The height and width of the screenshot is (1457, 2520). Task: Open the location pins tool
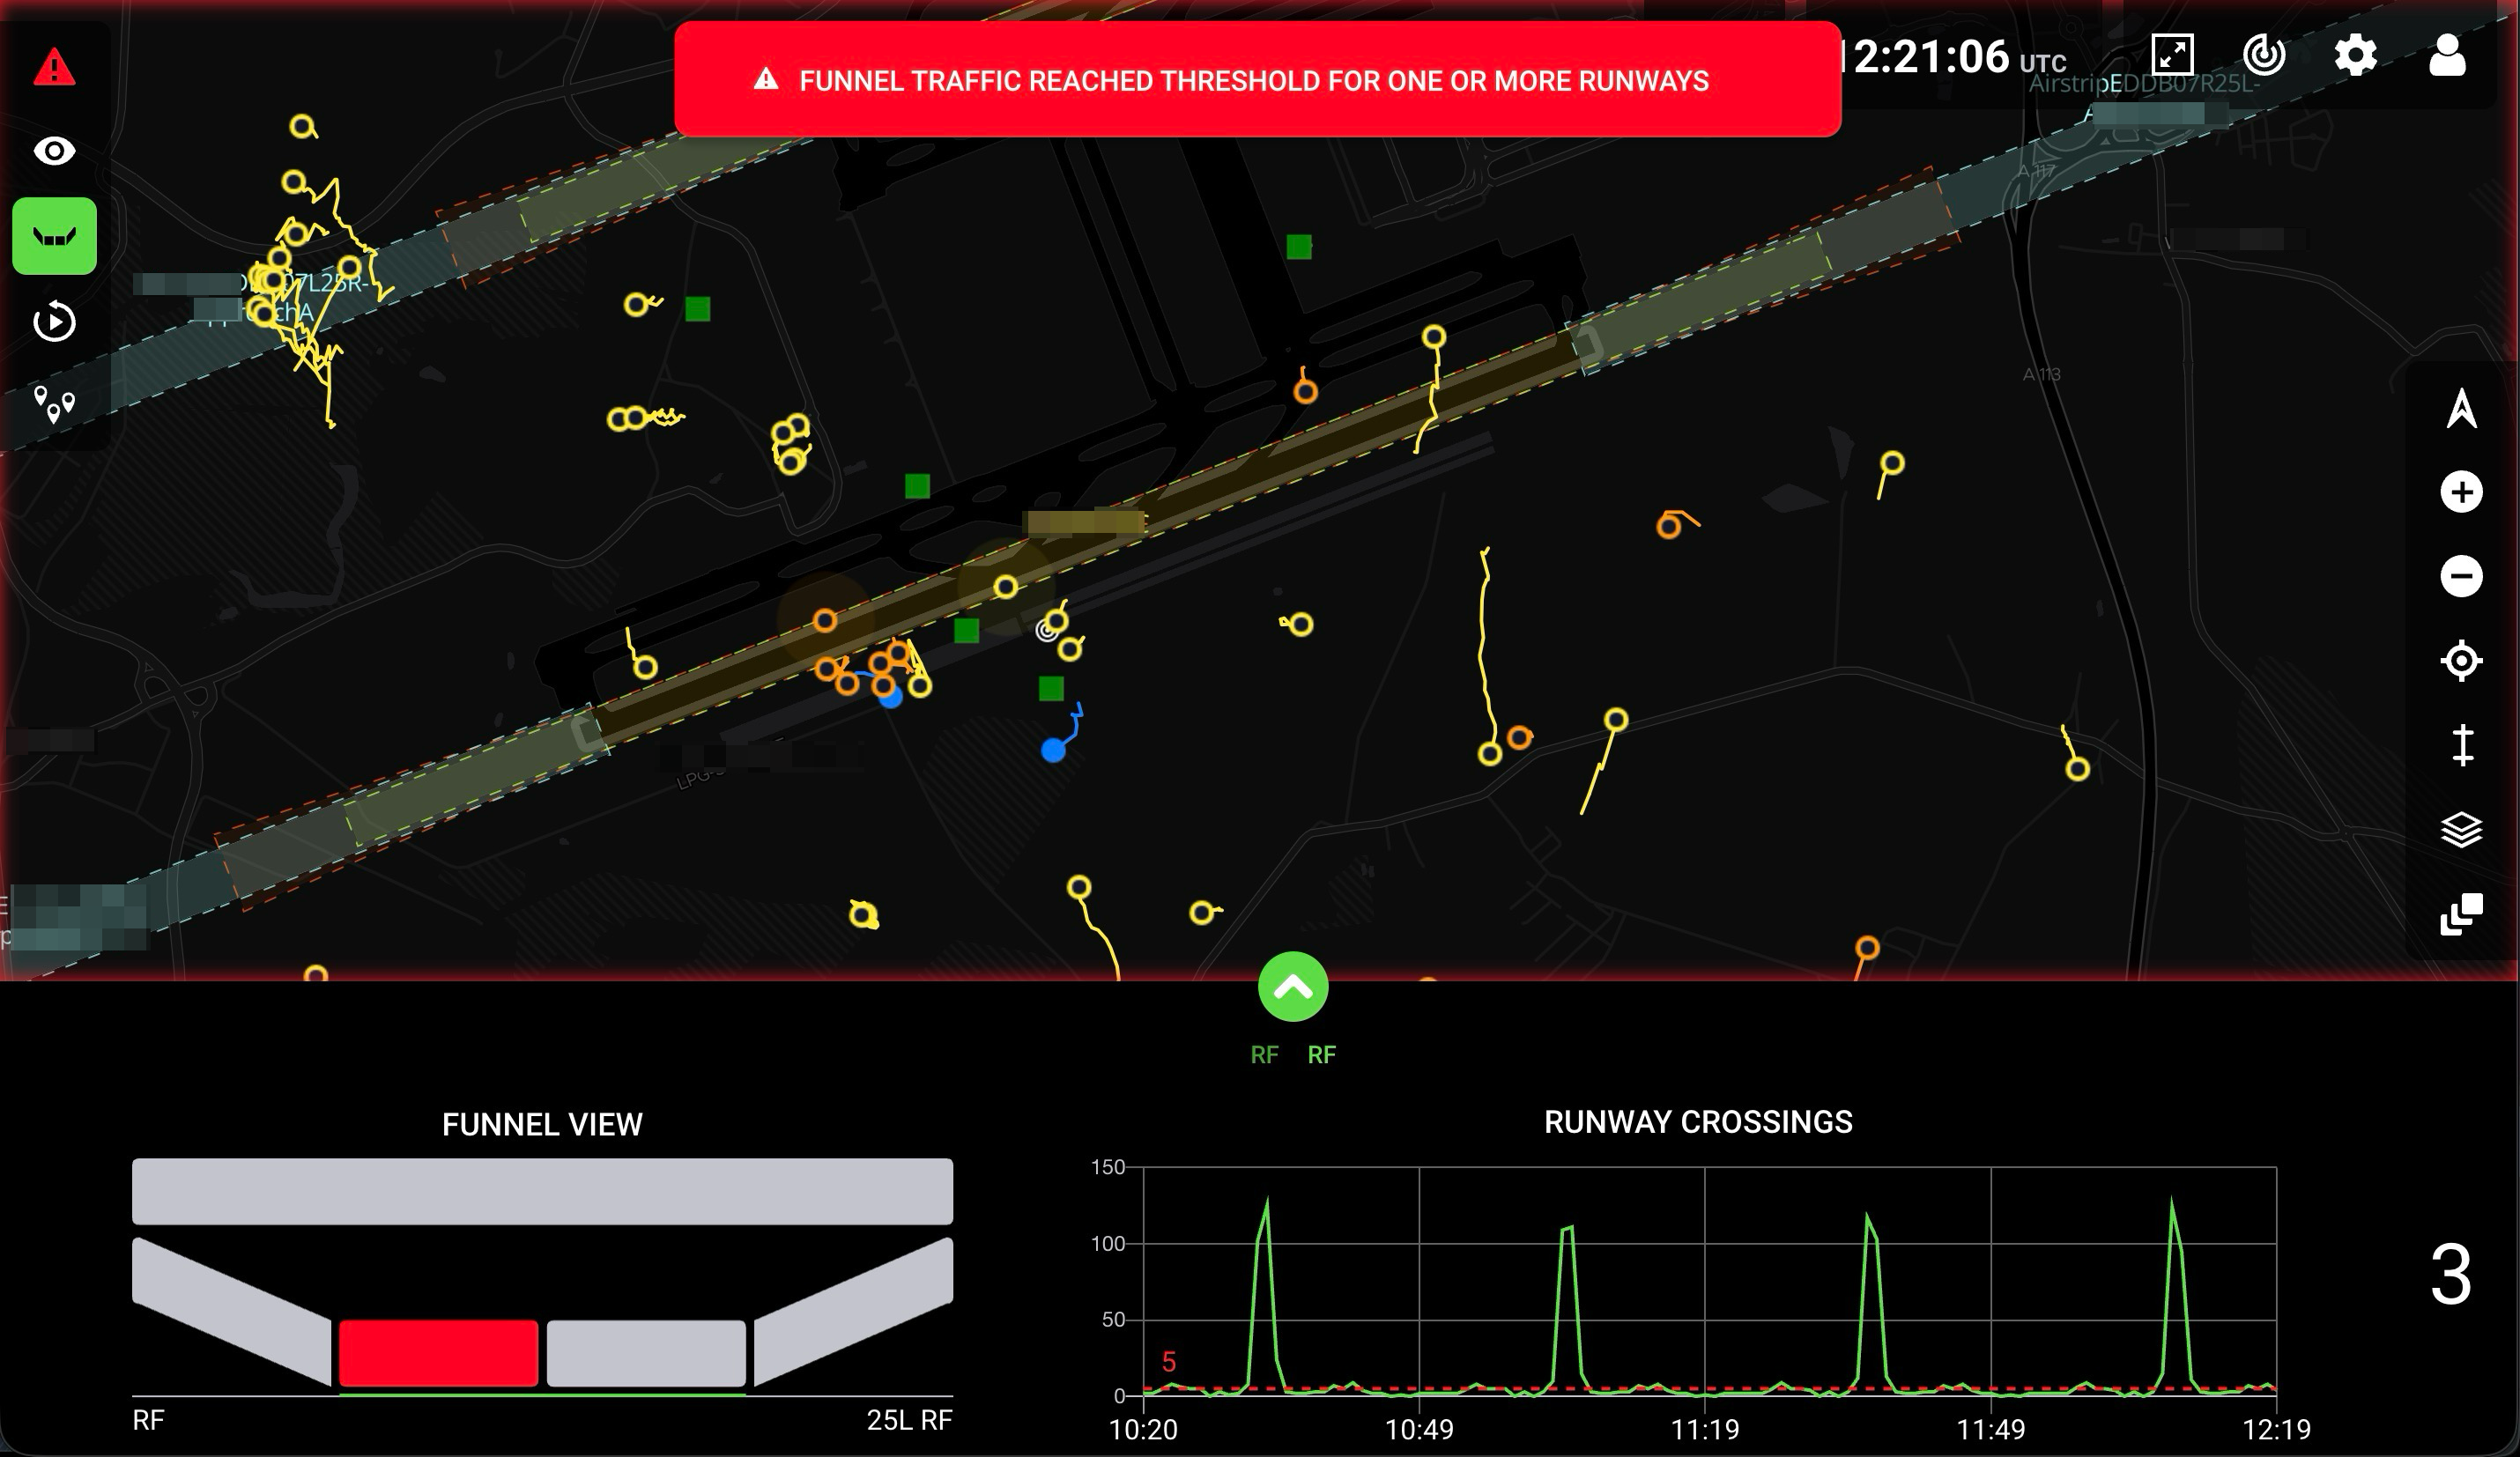[55, 401]
